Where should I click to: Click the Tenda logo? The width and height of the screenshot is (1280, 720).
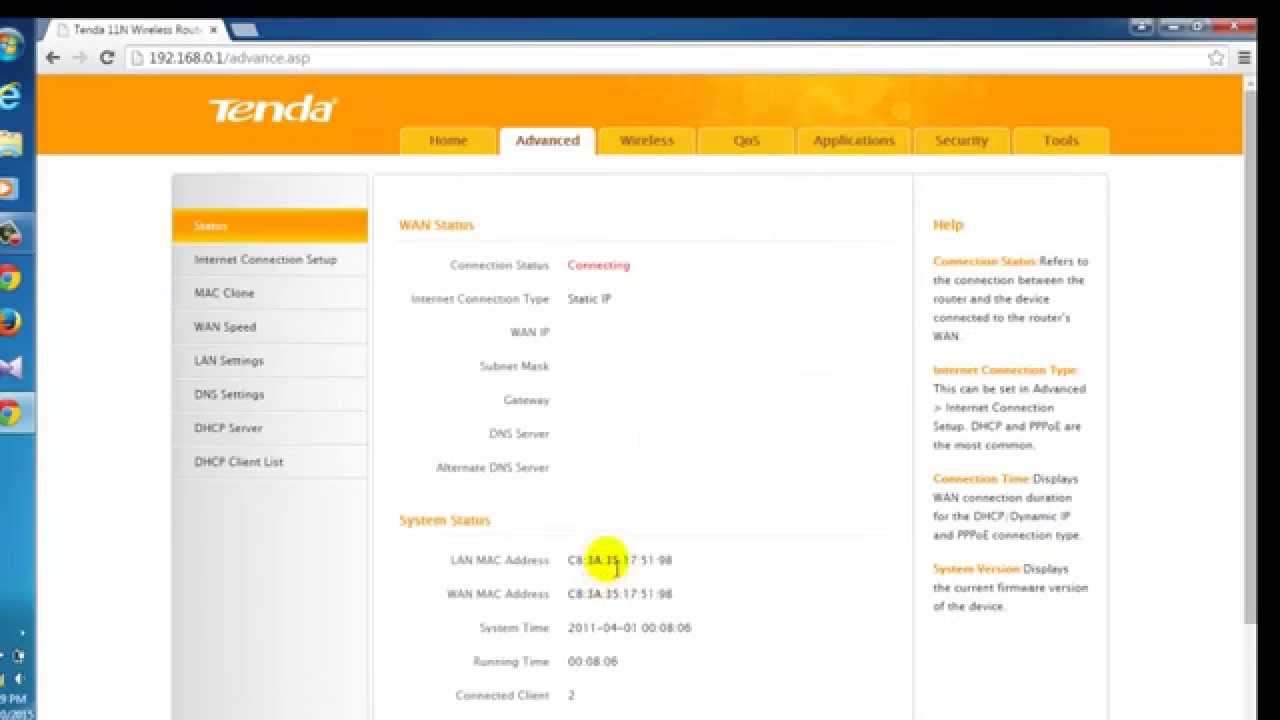pos(273,109)
